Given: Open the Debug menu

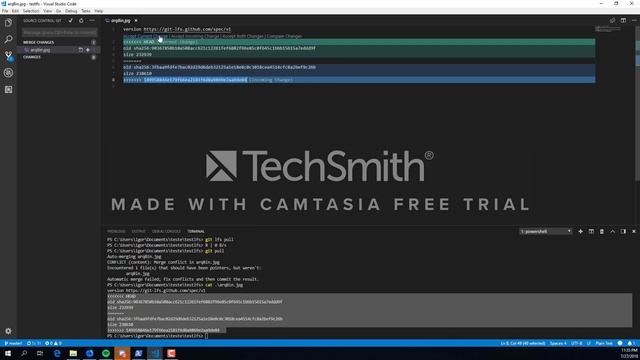Looking at the screenshot, I should click(71, 11).
